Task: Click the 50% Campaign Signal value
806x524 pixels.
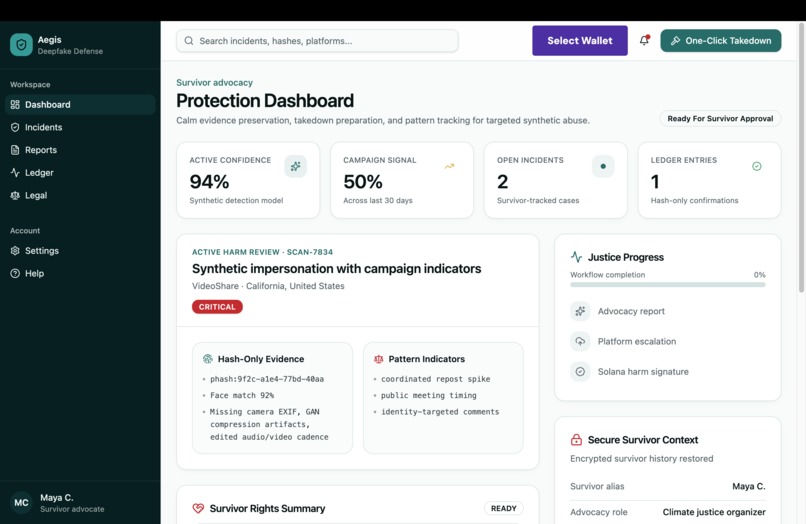Action: pyautogui.click(x=363, y=182)
